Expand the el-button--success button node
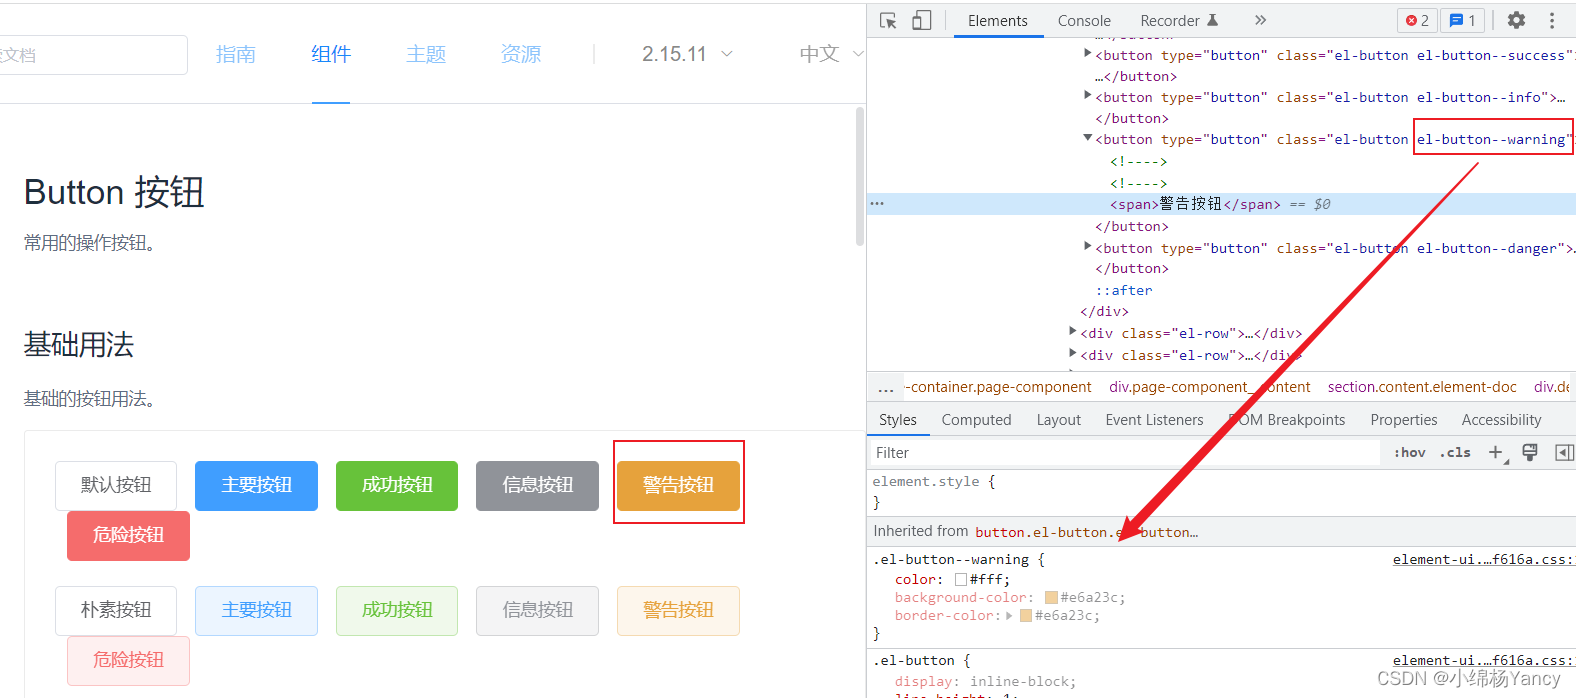 1088,54
